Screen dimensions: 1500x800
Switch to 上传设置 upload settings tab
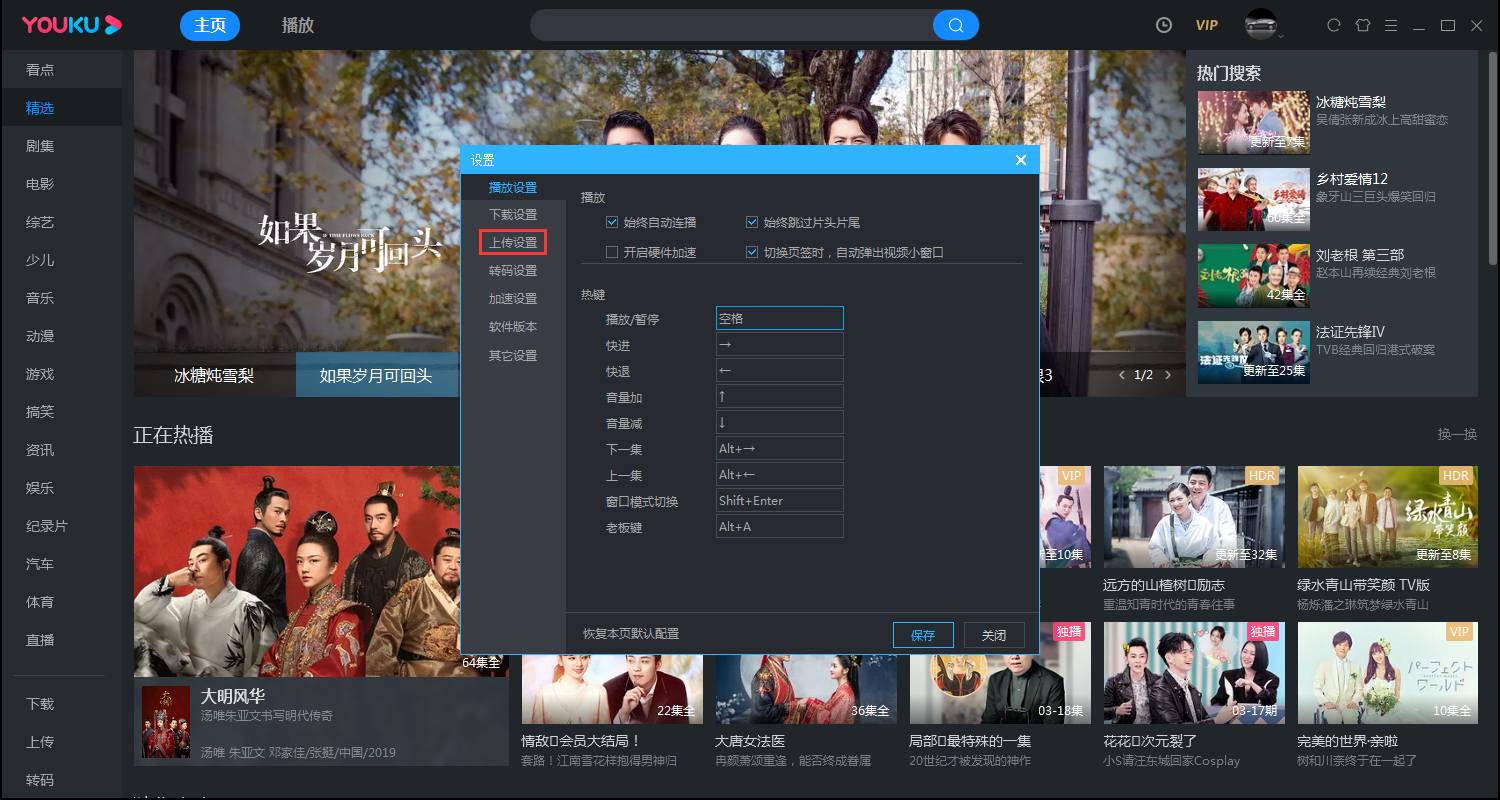coord(513,241)
